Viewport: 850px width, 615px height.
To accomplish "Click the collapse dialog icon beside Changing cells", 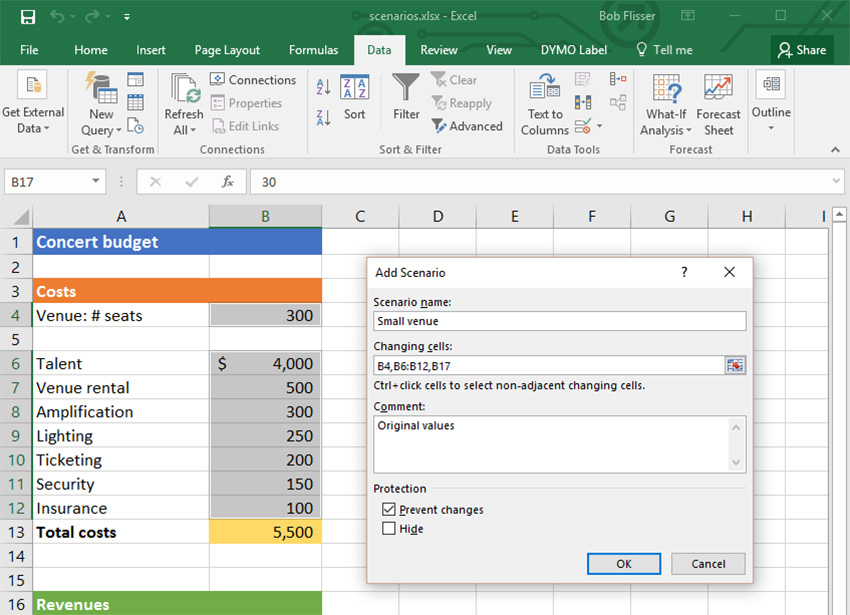I will coord(735,366).
